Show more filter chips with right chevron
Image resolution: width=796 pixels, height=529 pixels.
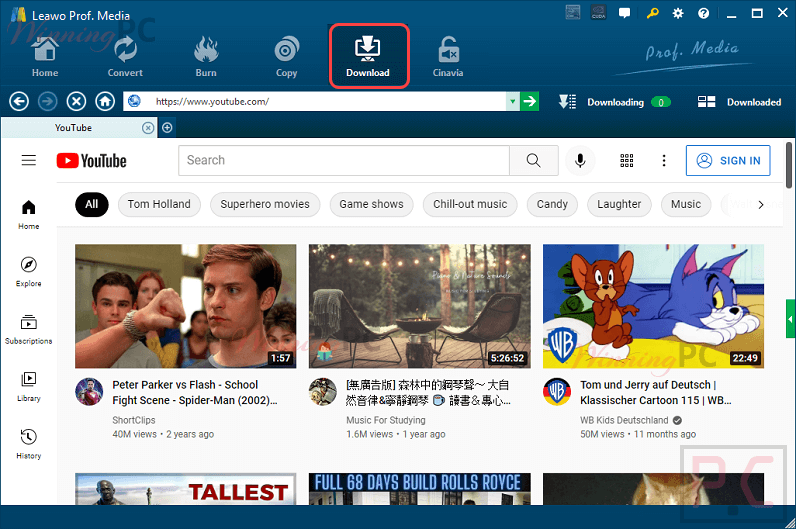tap(760, 205)
